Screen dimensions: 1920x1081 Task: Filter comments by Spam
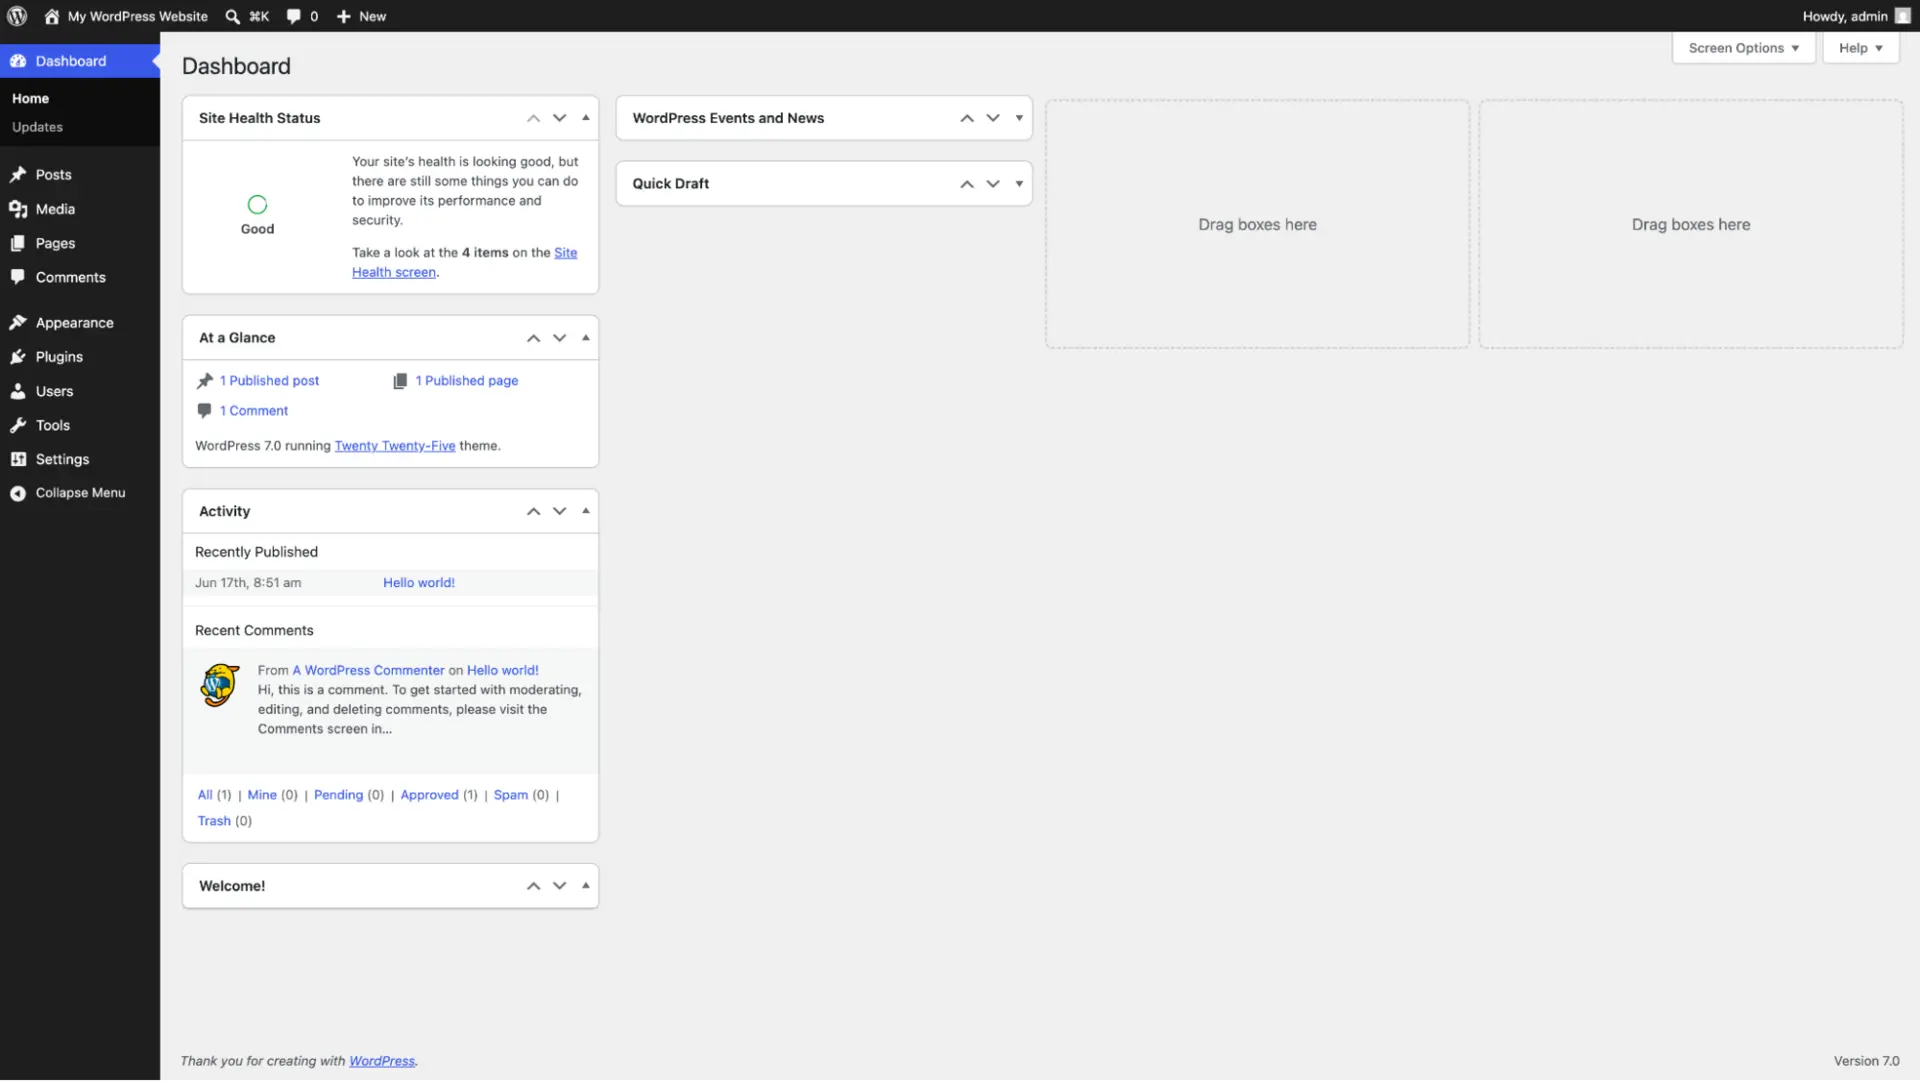tap(511, 795)
